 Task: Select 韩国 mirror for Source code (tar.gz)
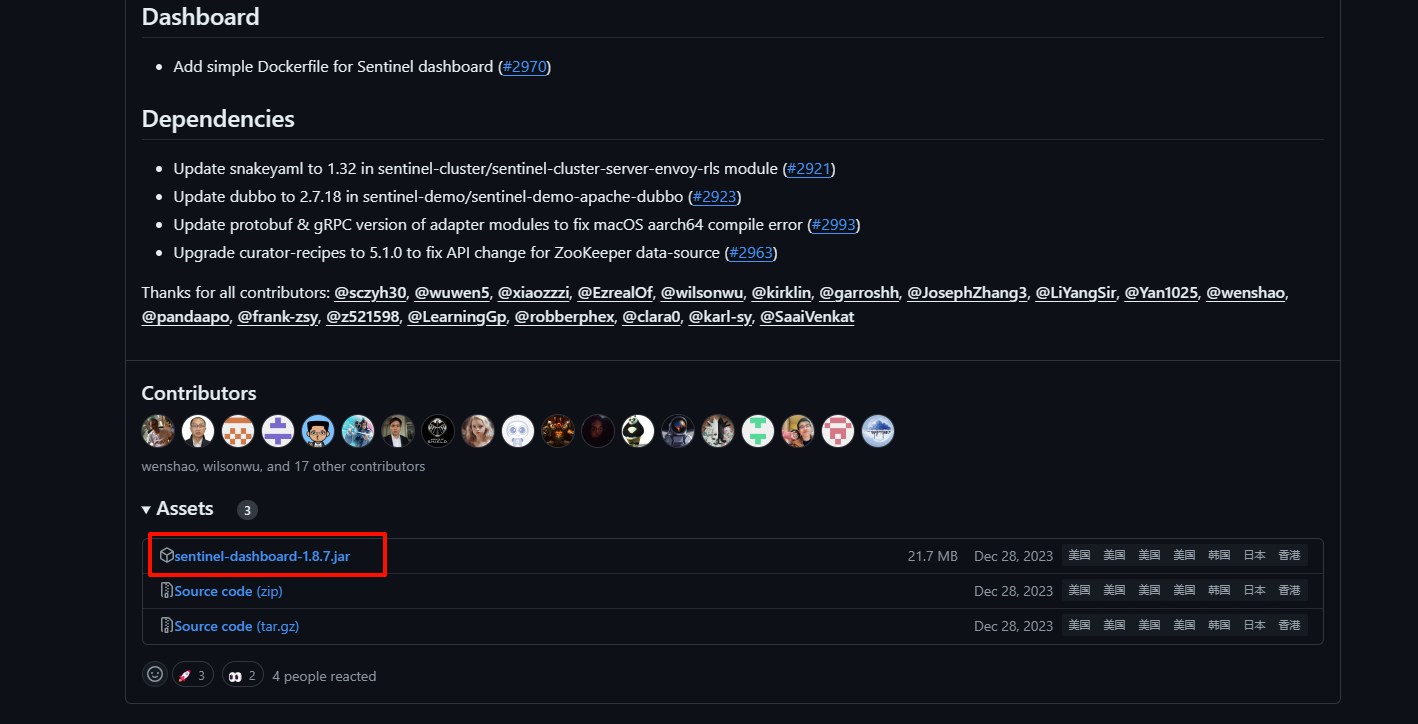coord(1220,626)
